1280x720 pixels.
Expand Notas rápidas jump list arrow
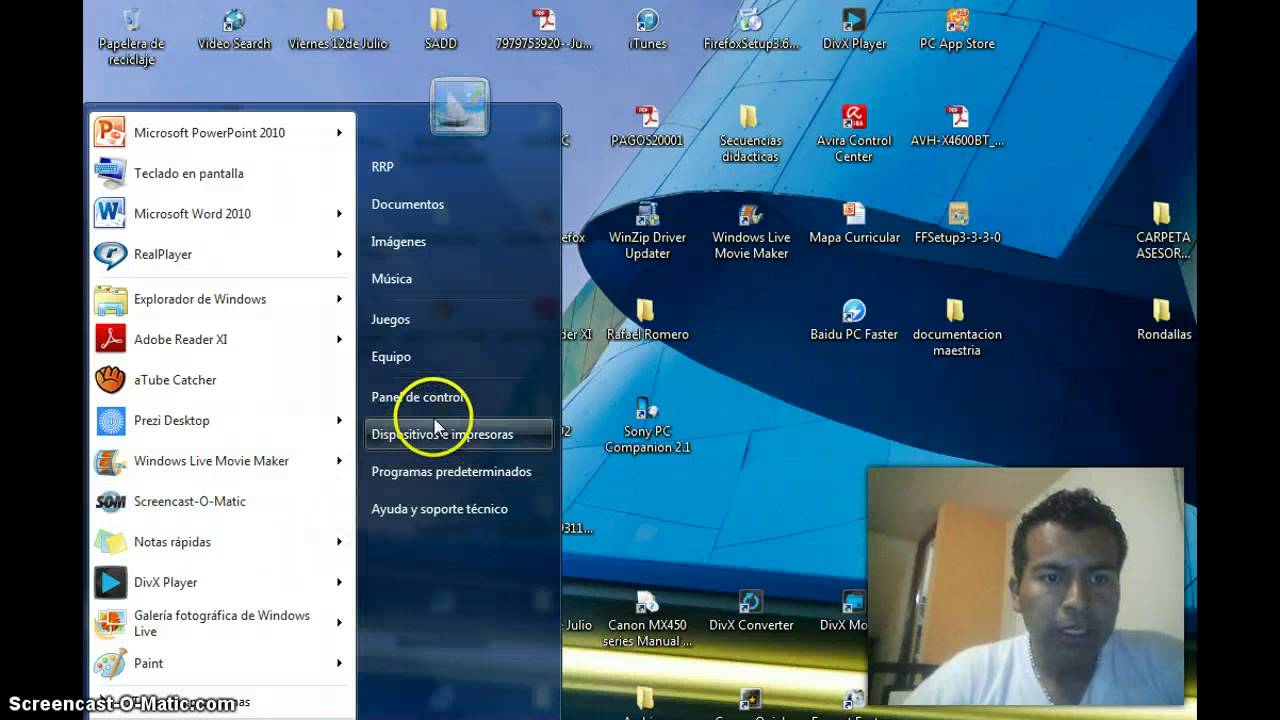339,542
